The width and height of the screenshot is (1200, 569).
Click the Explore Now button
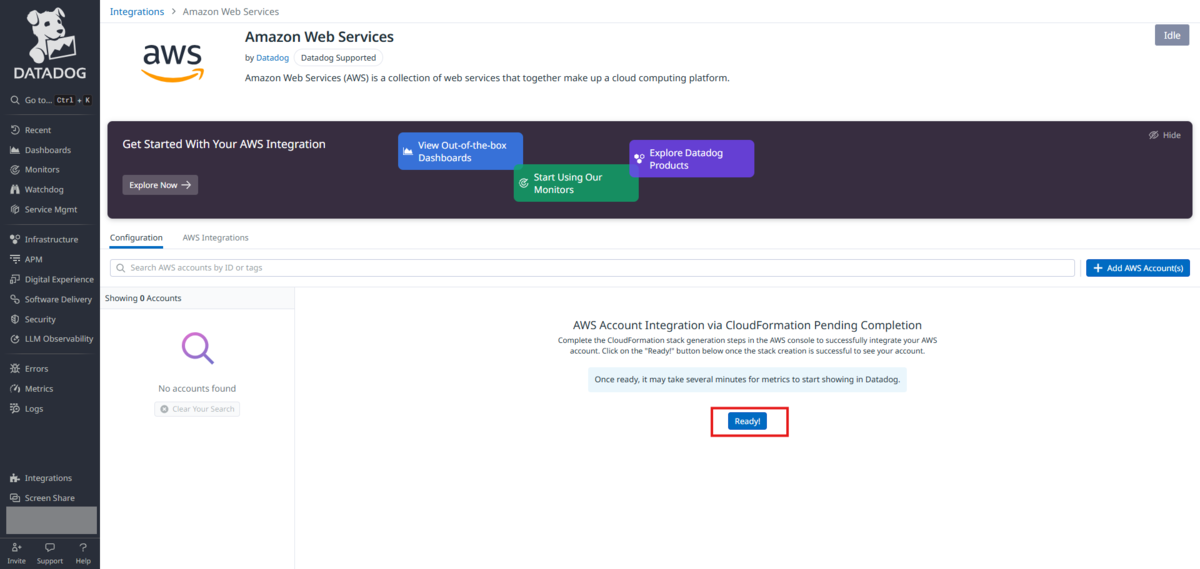tap(160, 185)
